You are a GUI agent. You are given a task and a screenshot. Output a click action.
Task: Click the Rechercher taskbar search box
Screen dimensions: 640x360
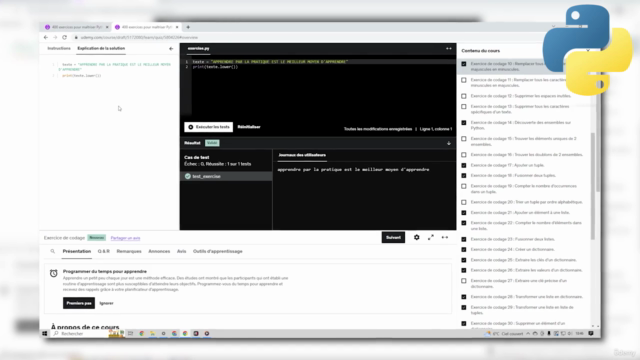[80, 333]
